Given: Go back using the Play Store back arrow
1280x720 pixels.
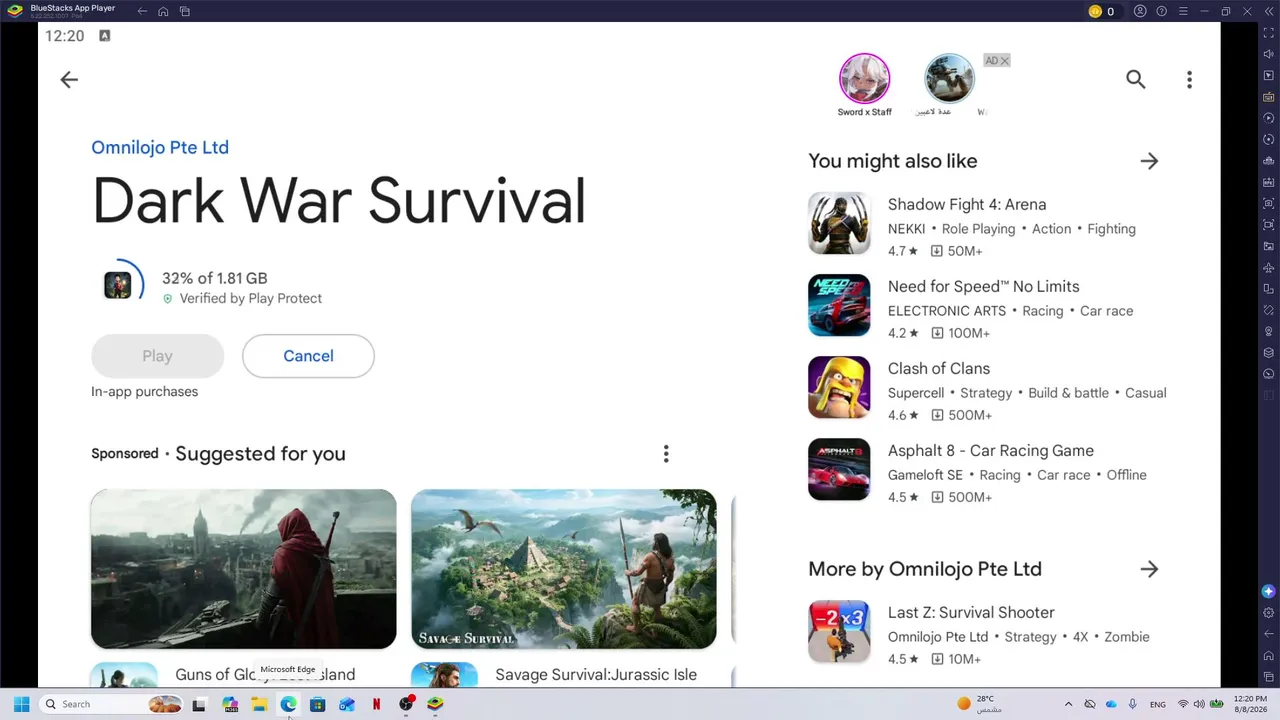Looking at the screenshot, I should pyautogui.click(x=69, y=80).
